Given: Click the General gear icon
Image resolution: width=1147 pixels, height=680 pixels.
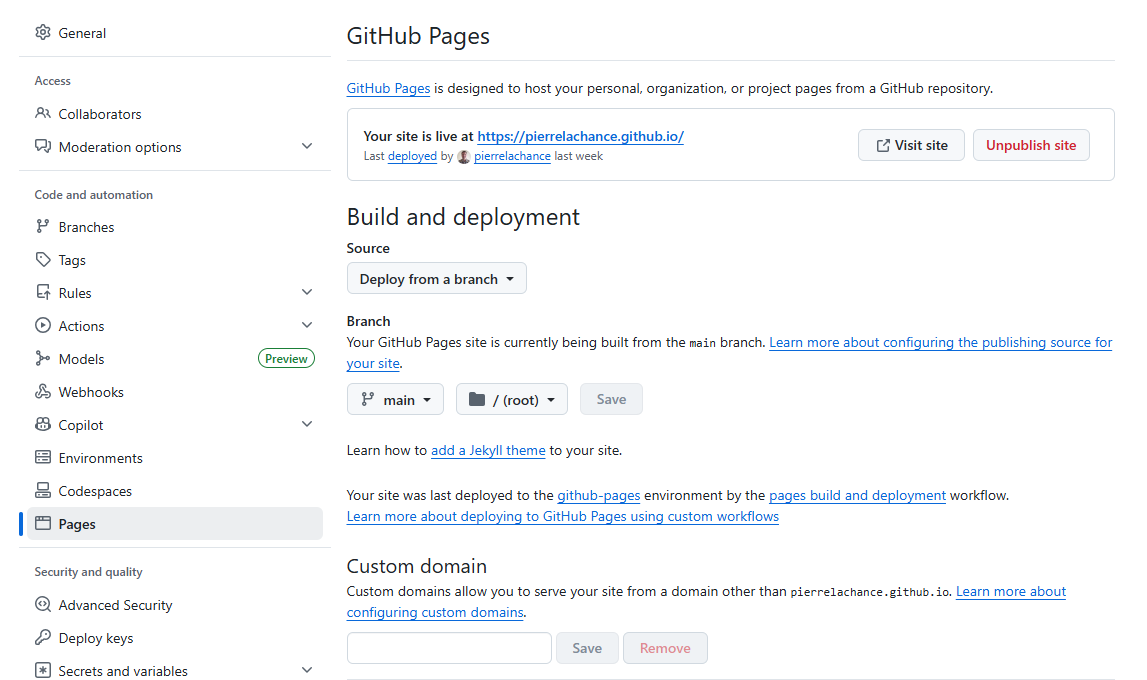Looking at the screenshot, I should coord(43,32).
